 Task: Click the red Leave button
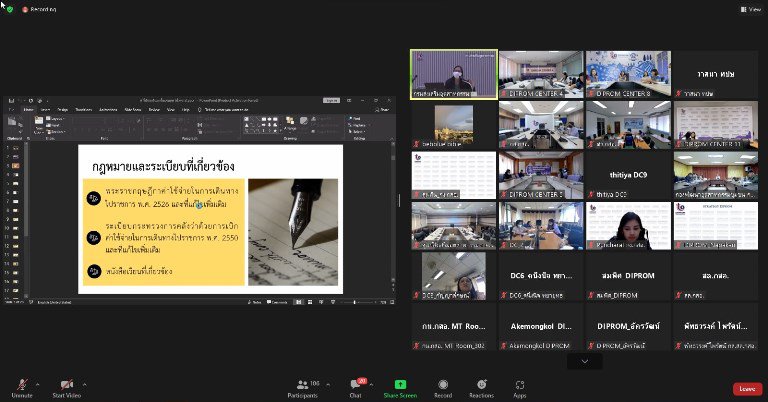[x=747, y=389]
